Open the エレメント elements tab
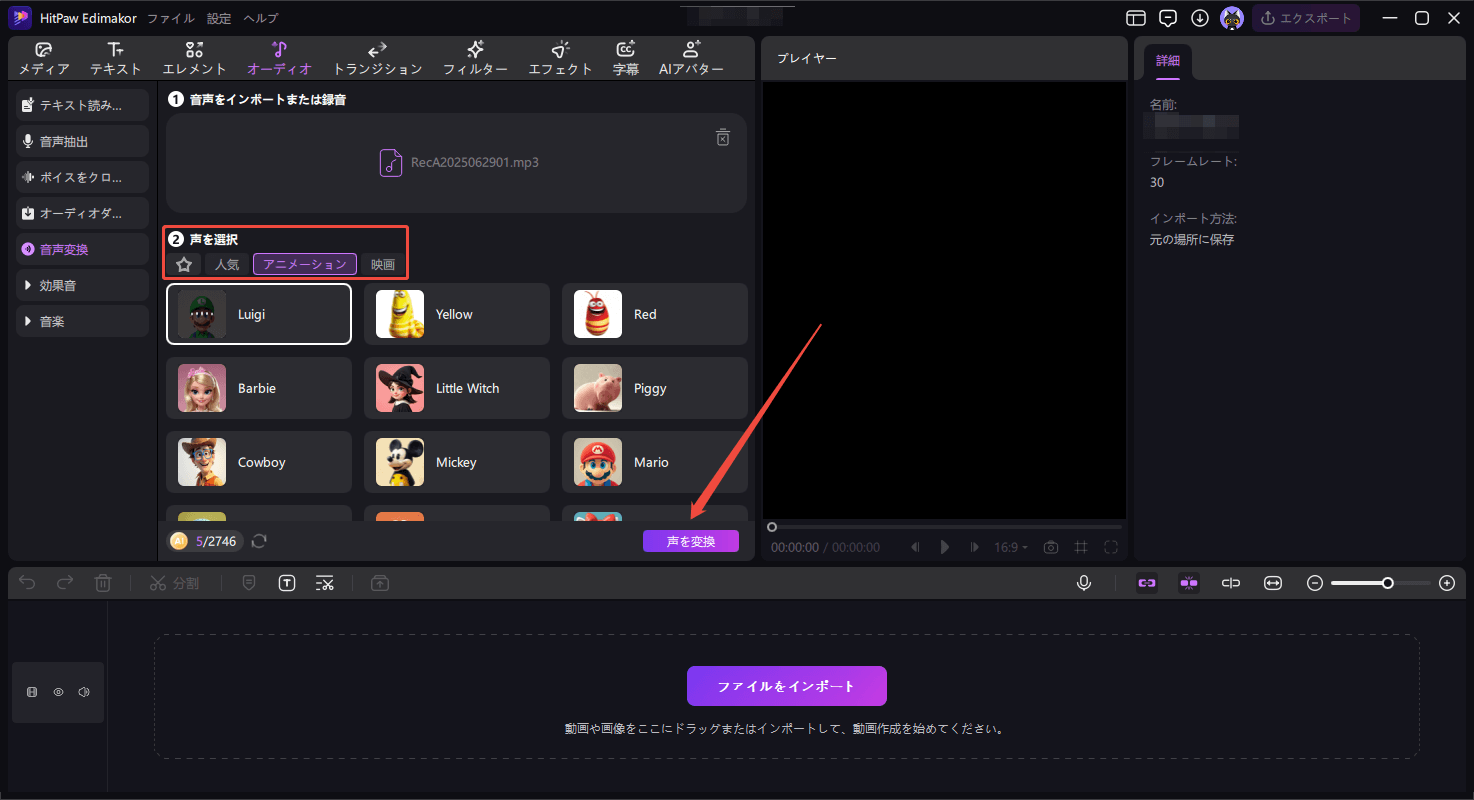 (195, 59)
